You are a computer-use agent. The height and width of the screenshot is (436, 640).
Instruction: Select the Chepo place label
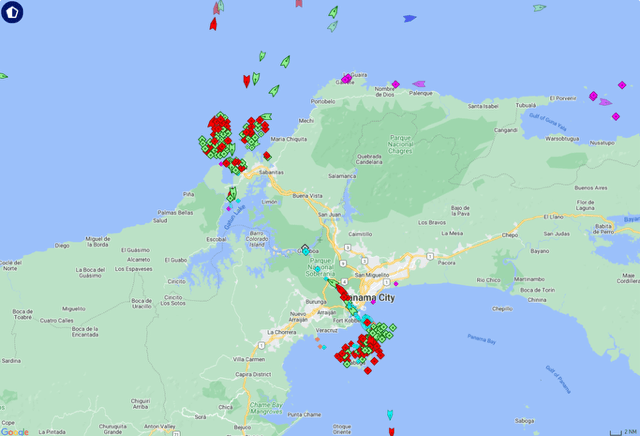pyautogui.click(x=510, y=236)
